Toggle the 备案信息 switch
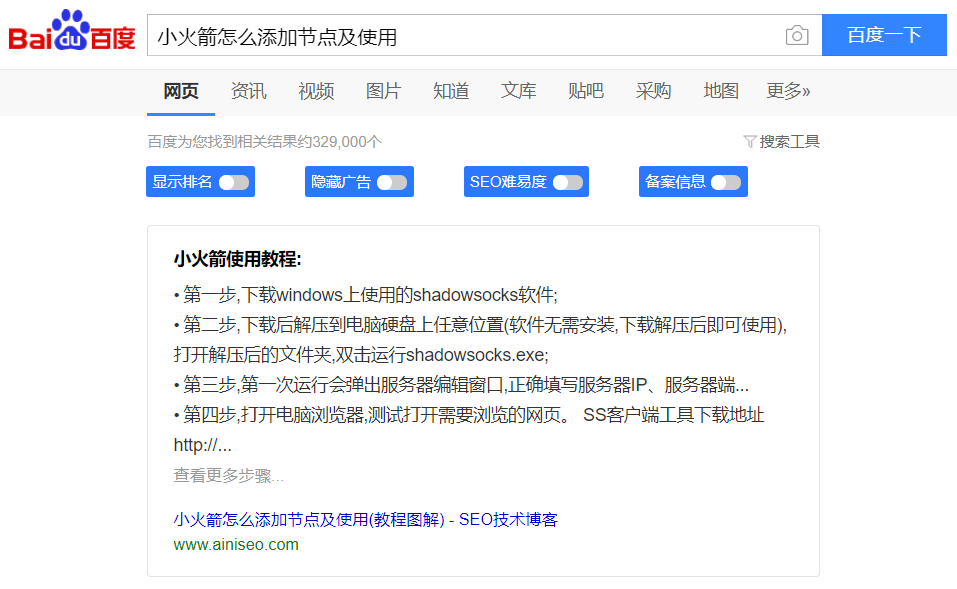The height and width of the screenshot is (589, 957). click(x=726, y=182)
